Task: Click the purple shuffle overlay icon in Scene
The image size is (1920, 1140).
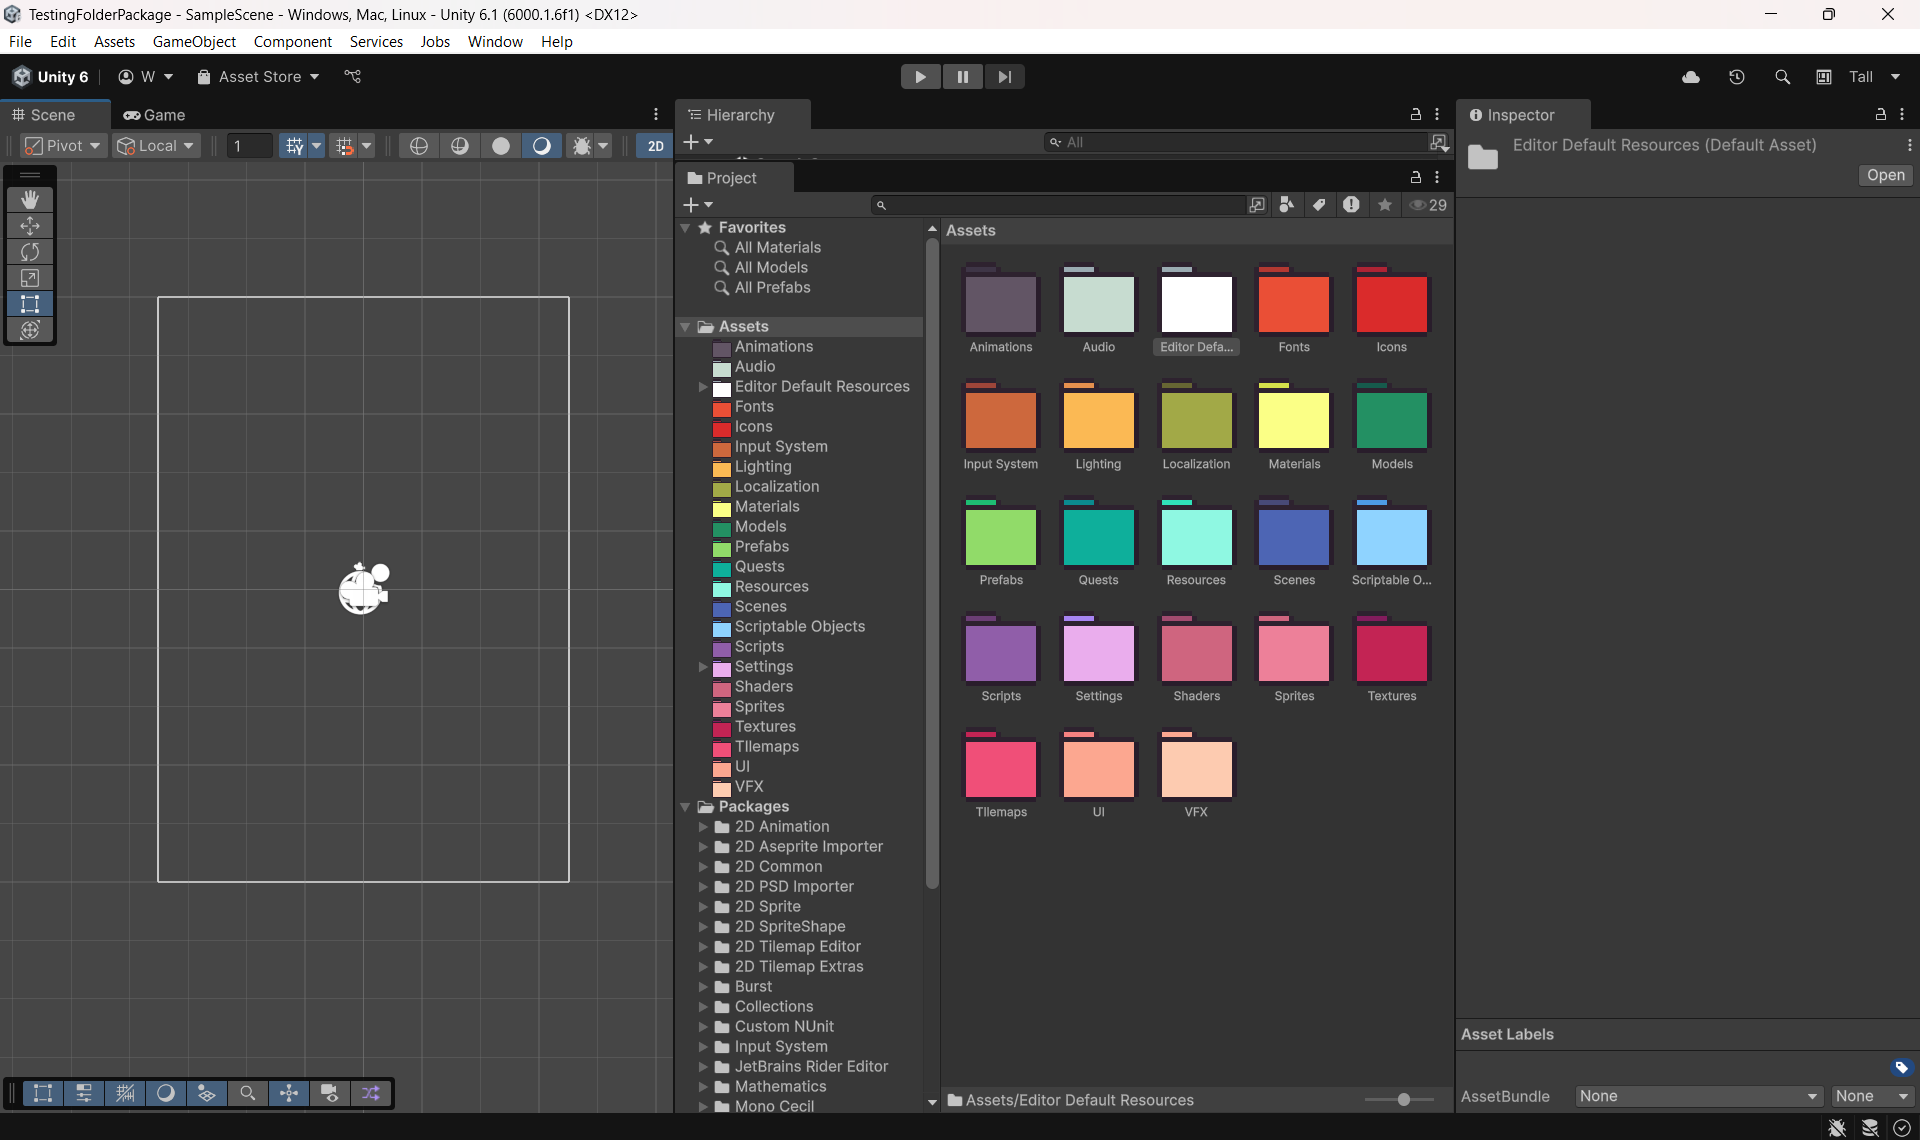Action: (371, 1093)
